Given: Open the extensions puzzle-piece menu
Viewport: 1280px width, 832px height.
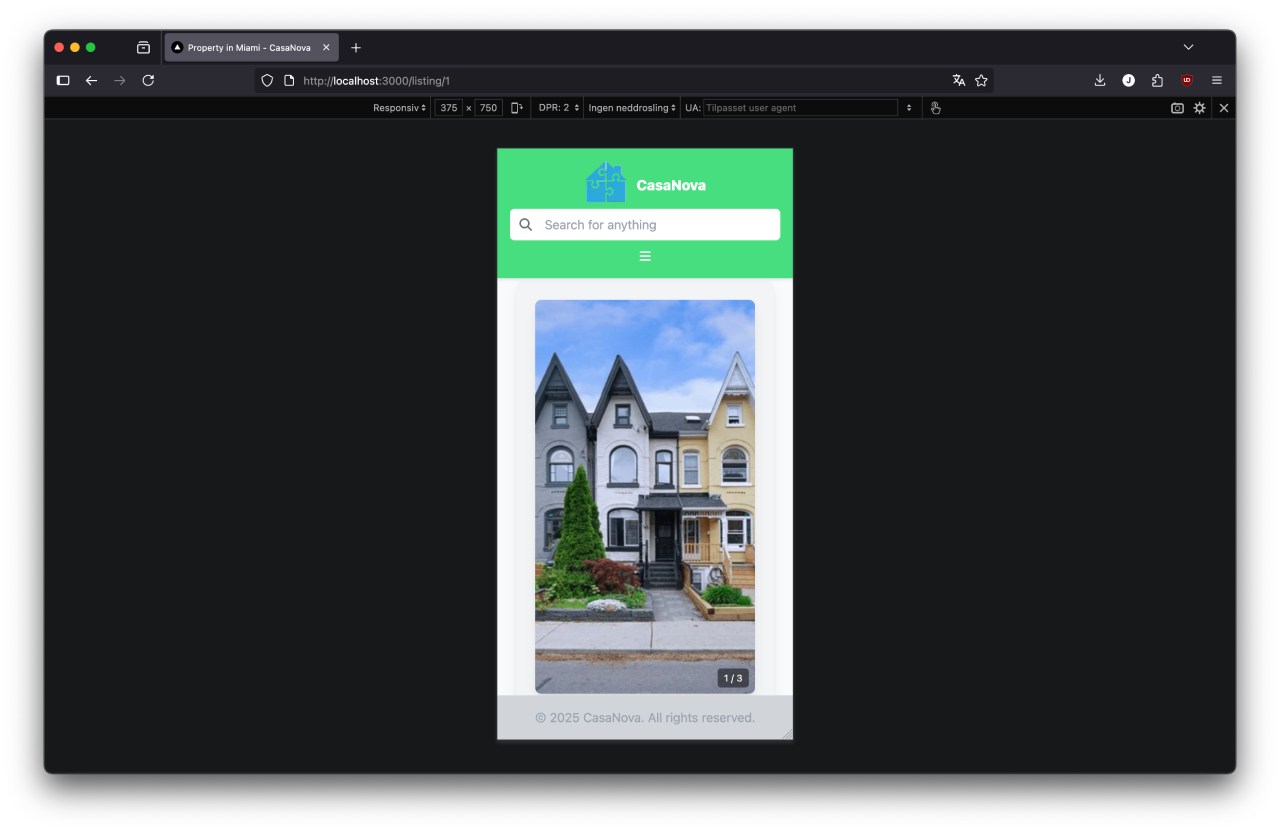Looking at the screenshot, I should [x=1157, y=80].
